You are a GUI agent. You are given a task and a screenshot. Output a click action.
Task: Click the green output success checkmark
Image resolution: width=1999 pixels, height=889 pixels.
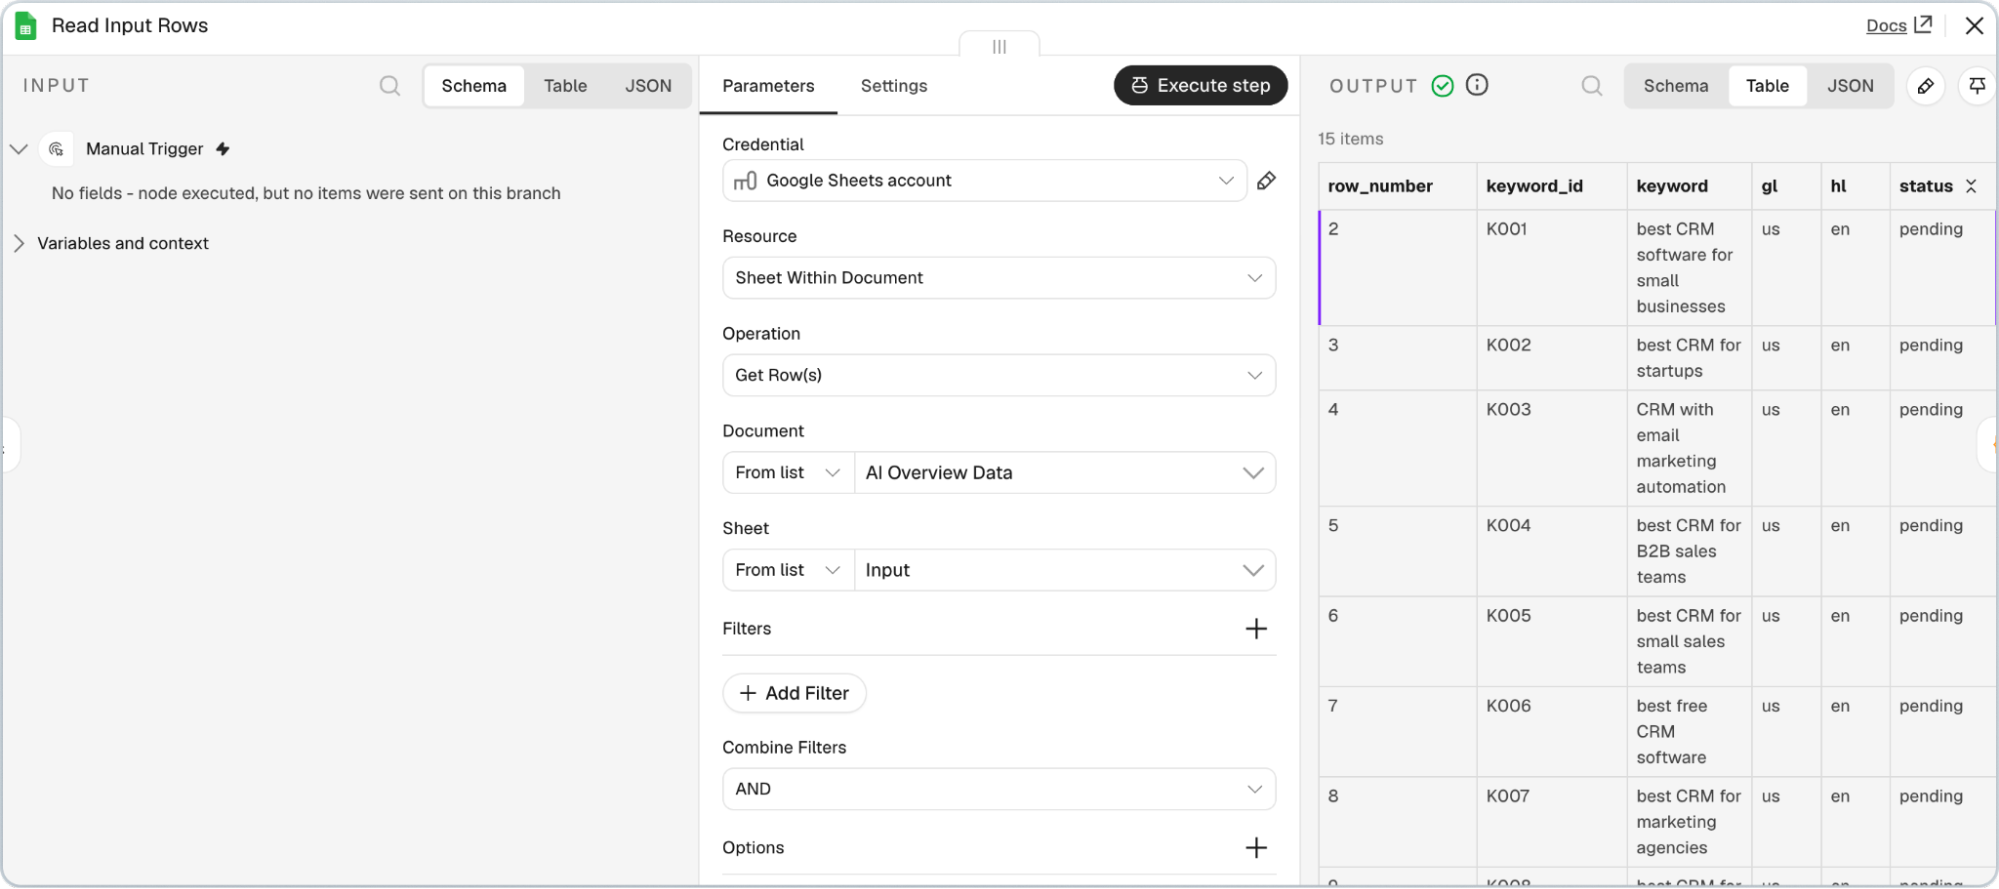click(x=1442, y=86)
